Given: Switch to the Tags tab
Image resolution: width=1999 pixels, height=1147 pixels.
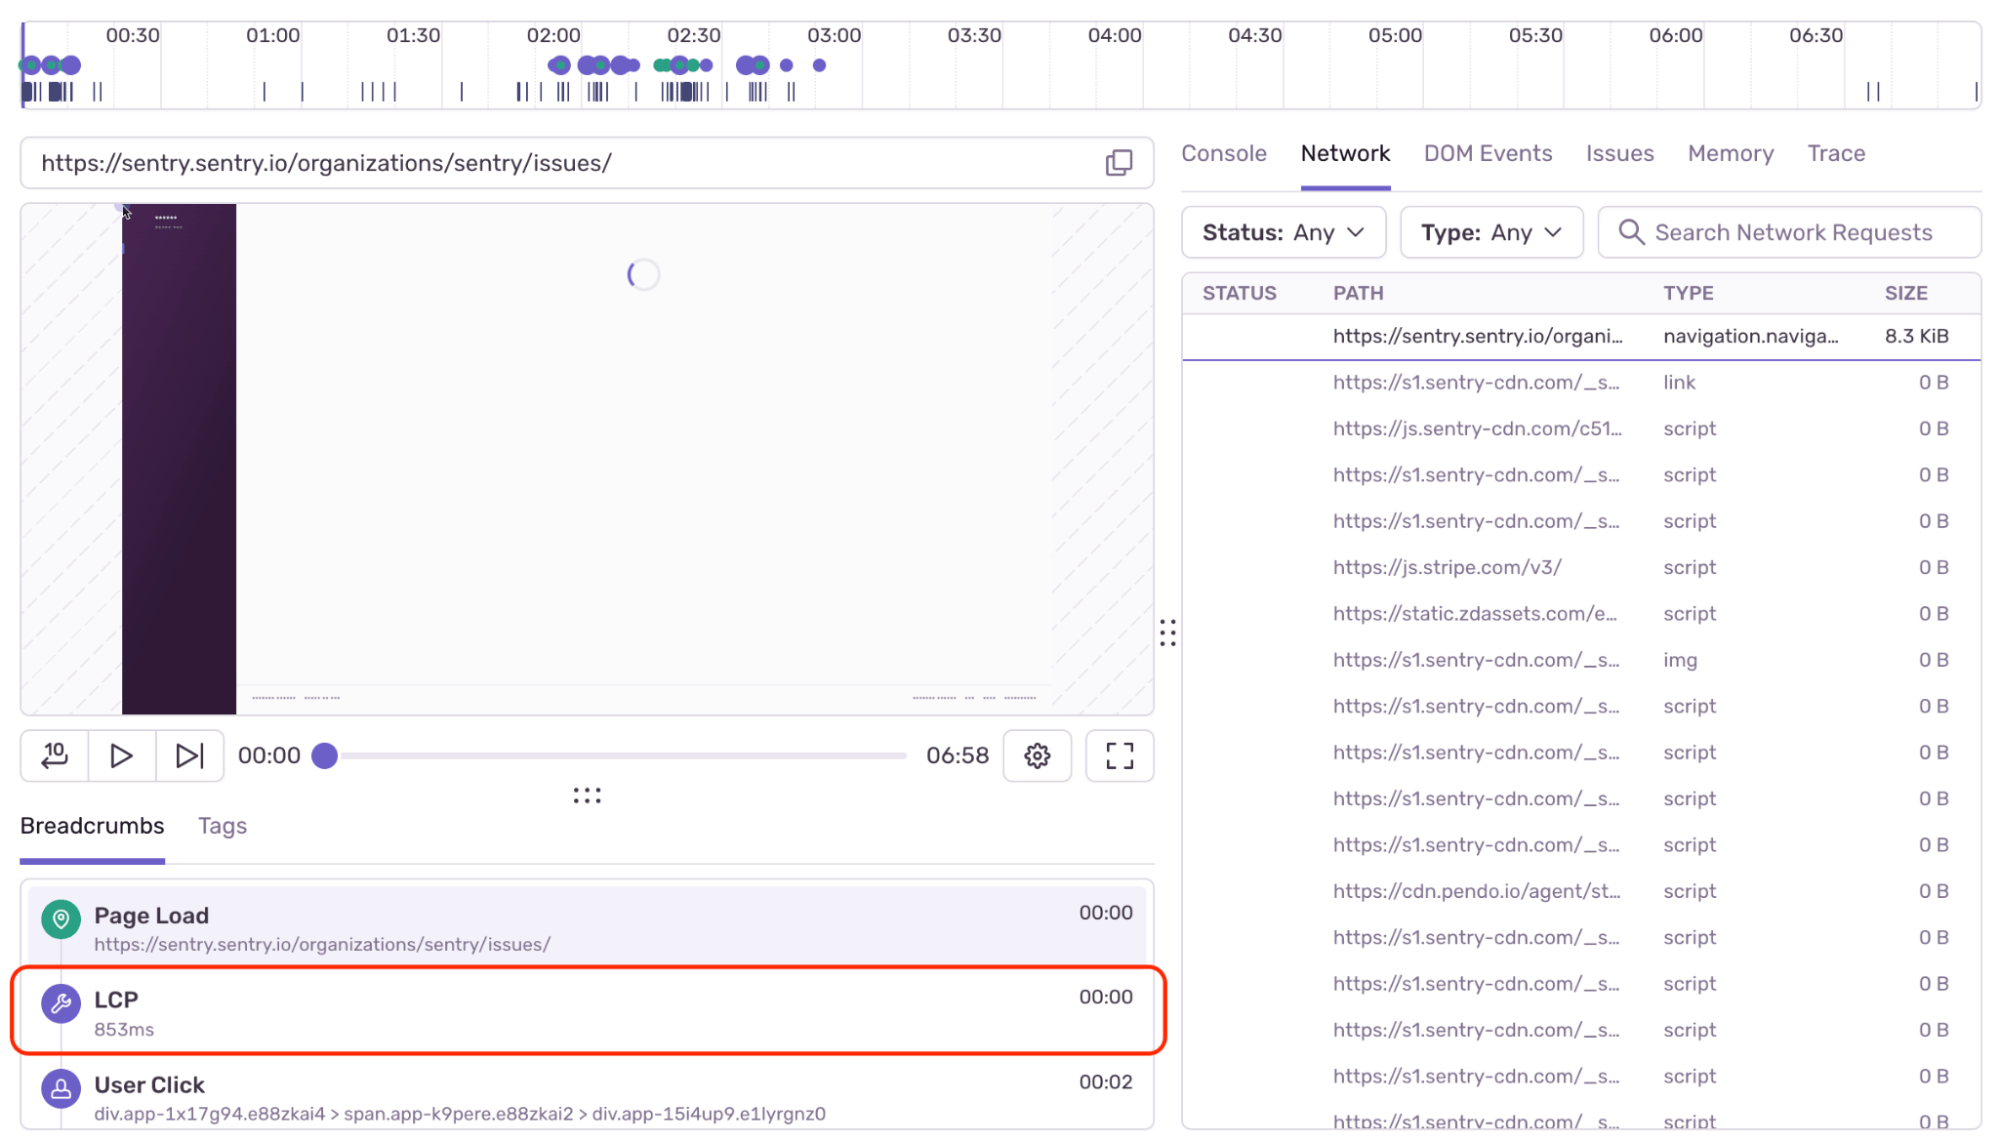Looking at the screenshot, I should [221, 826].
